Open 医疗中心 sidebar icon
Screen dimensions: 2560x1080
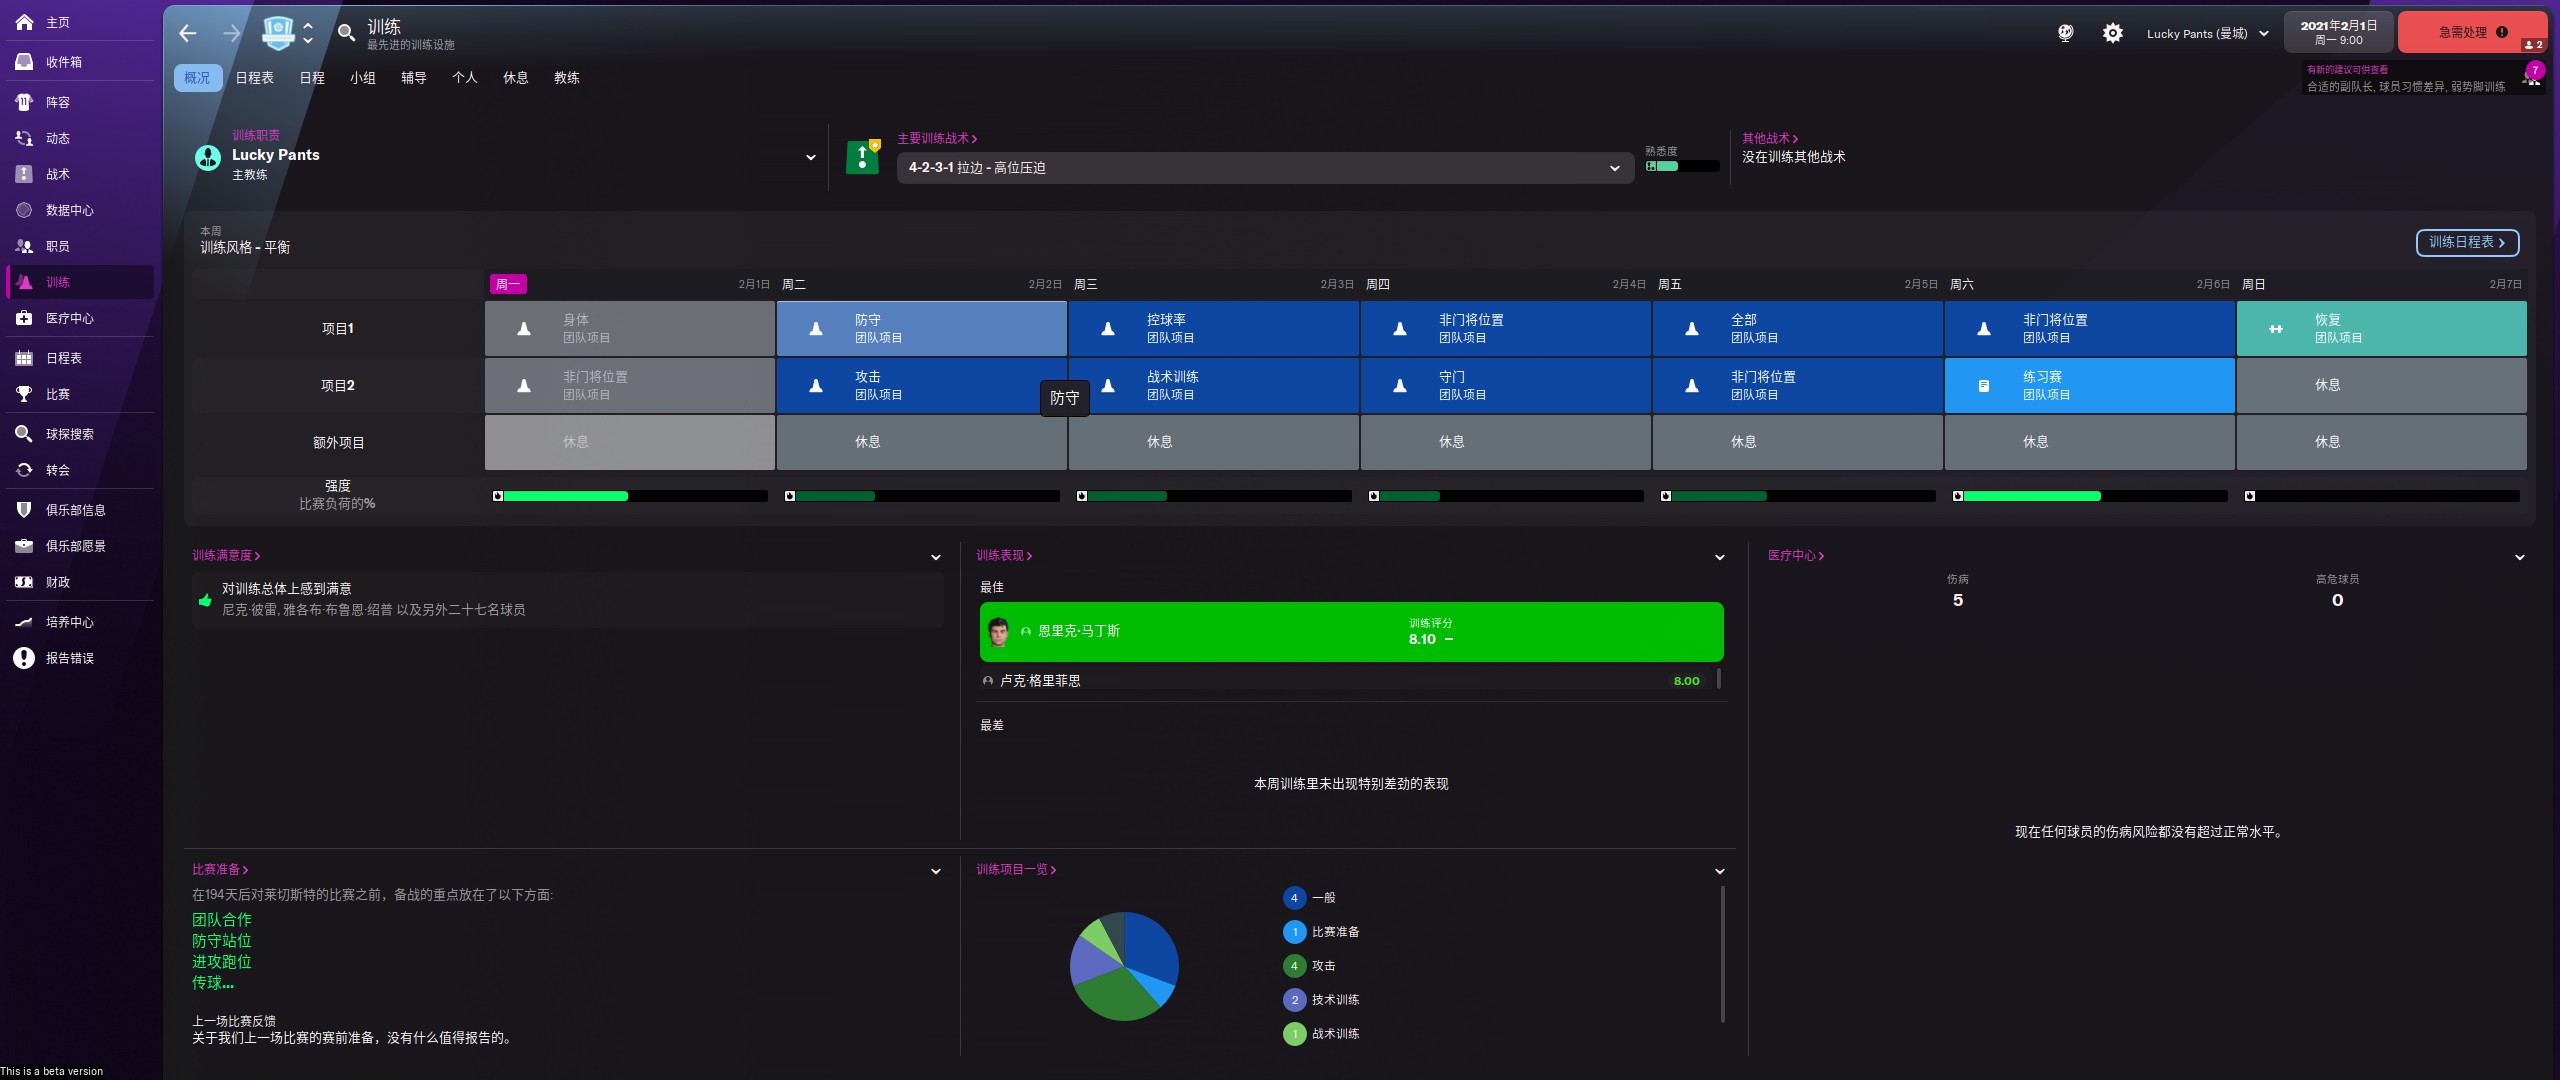(24, 318)
